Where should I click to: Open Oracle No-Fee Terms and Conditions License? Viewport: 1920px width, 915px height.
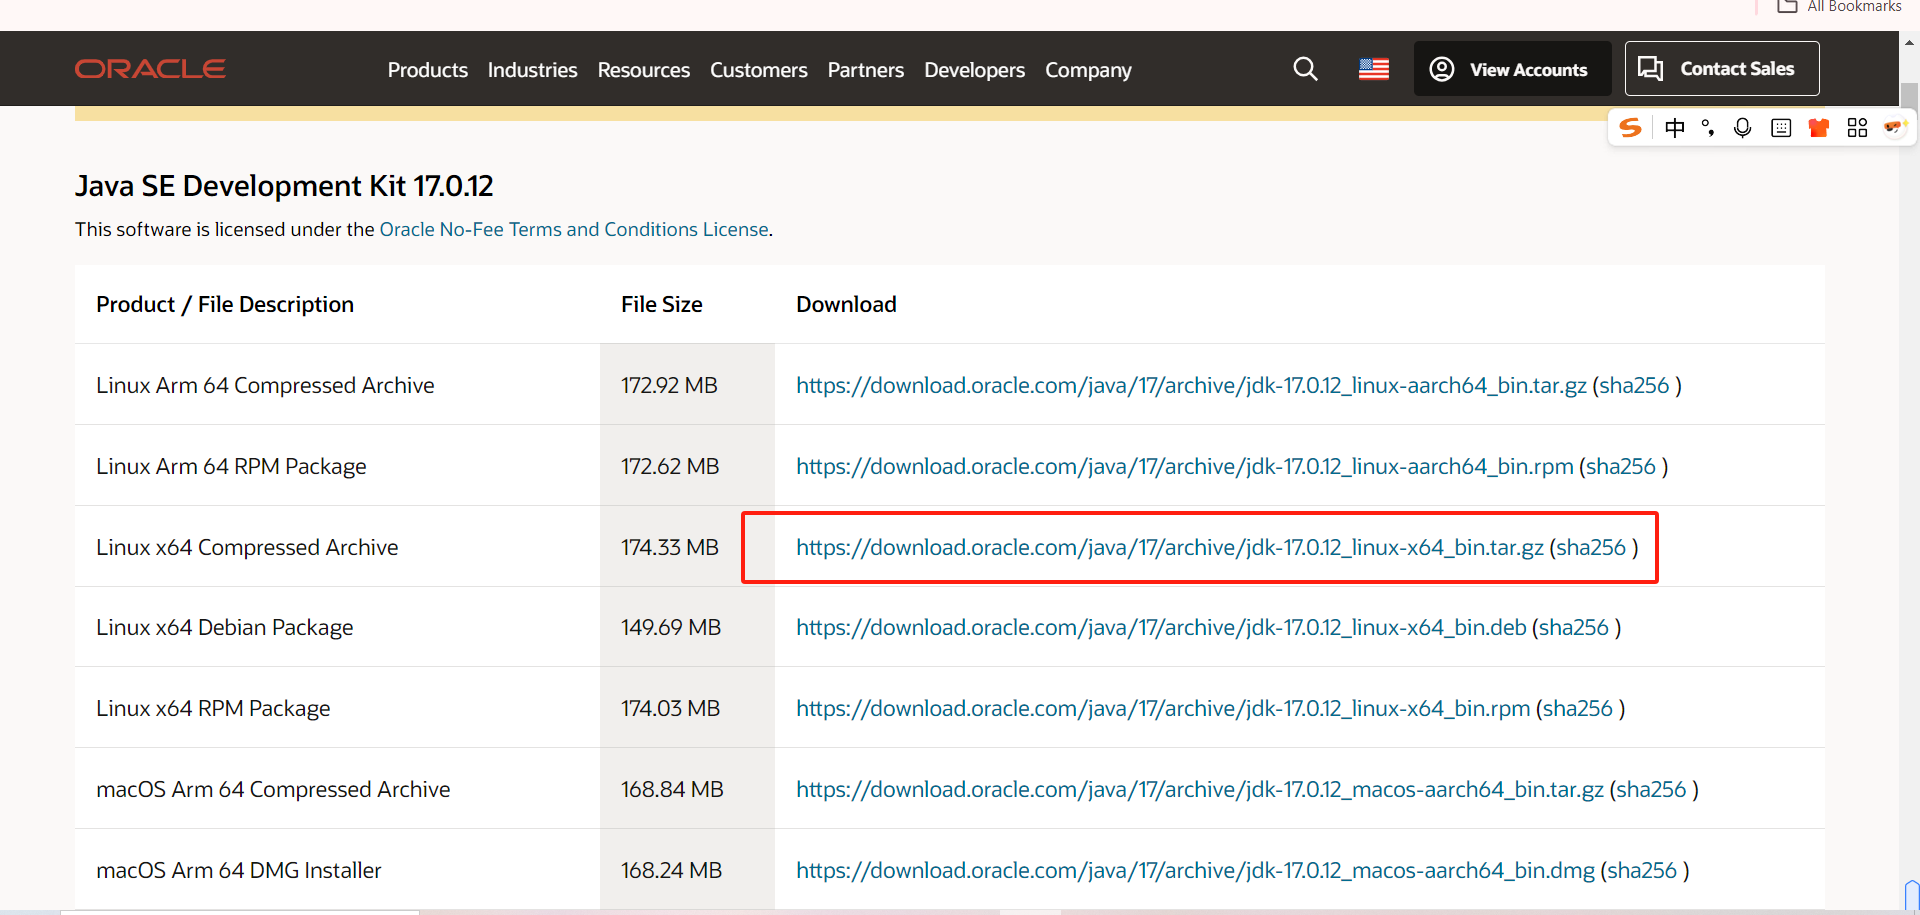pyautogui.click(x=574, y=229)
